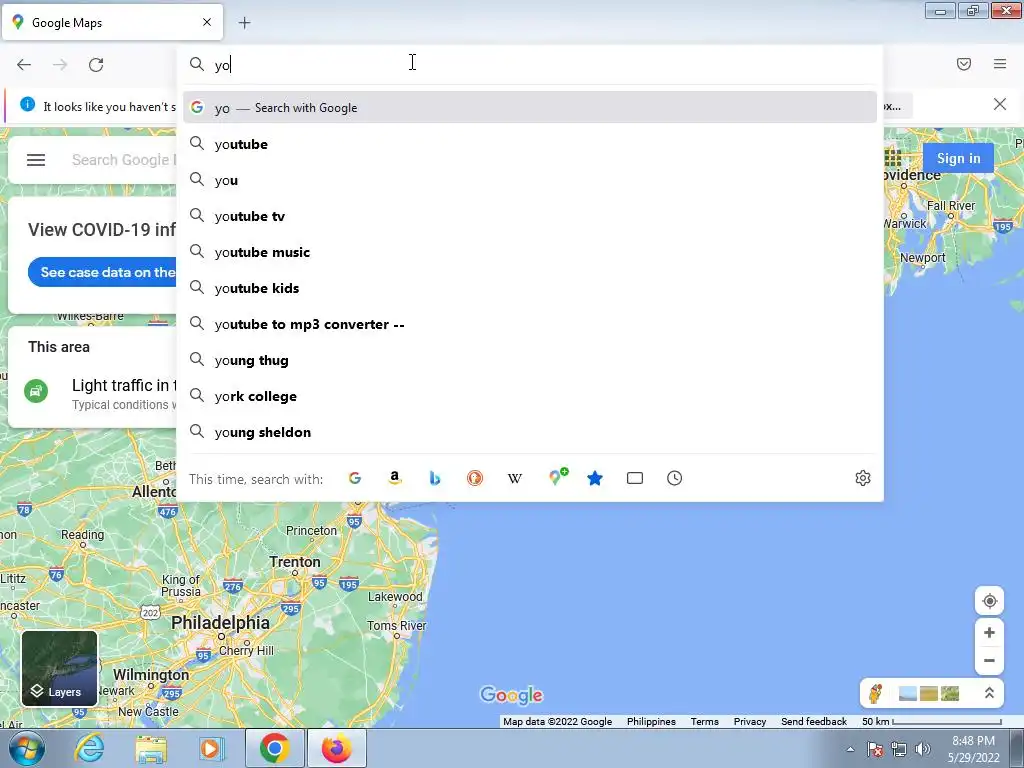Focus the Search Google Maps box
Image resolution: width=1024 pixels, height=768 pixels.
123,160
